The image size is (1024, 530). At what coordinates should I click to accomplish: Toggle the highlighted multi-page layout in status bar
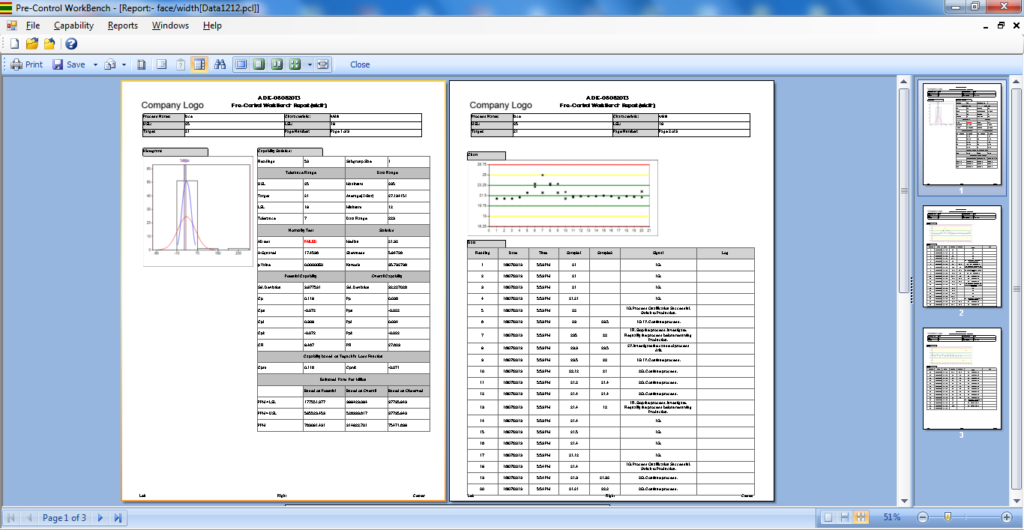(861, 517)
